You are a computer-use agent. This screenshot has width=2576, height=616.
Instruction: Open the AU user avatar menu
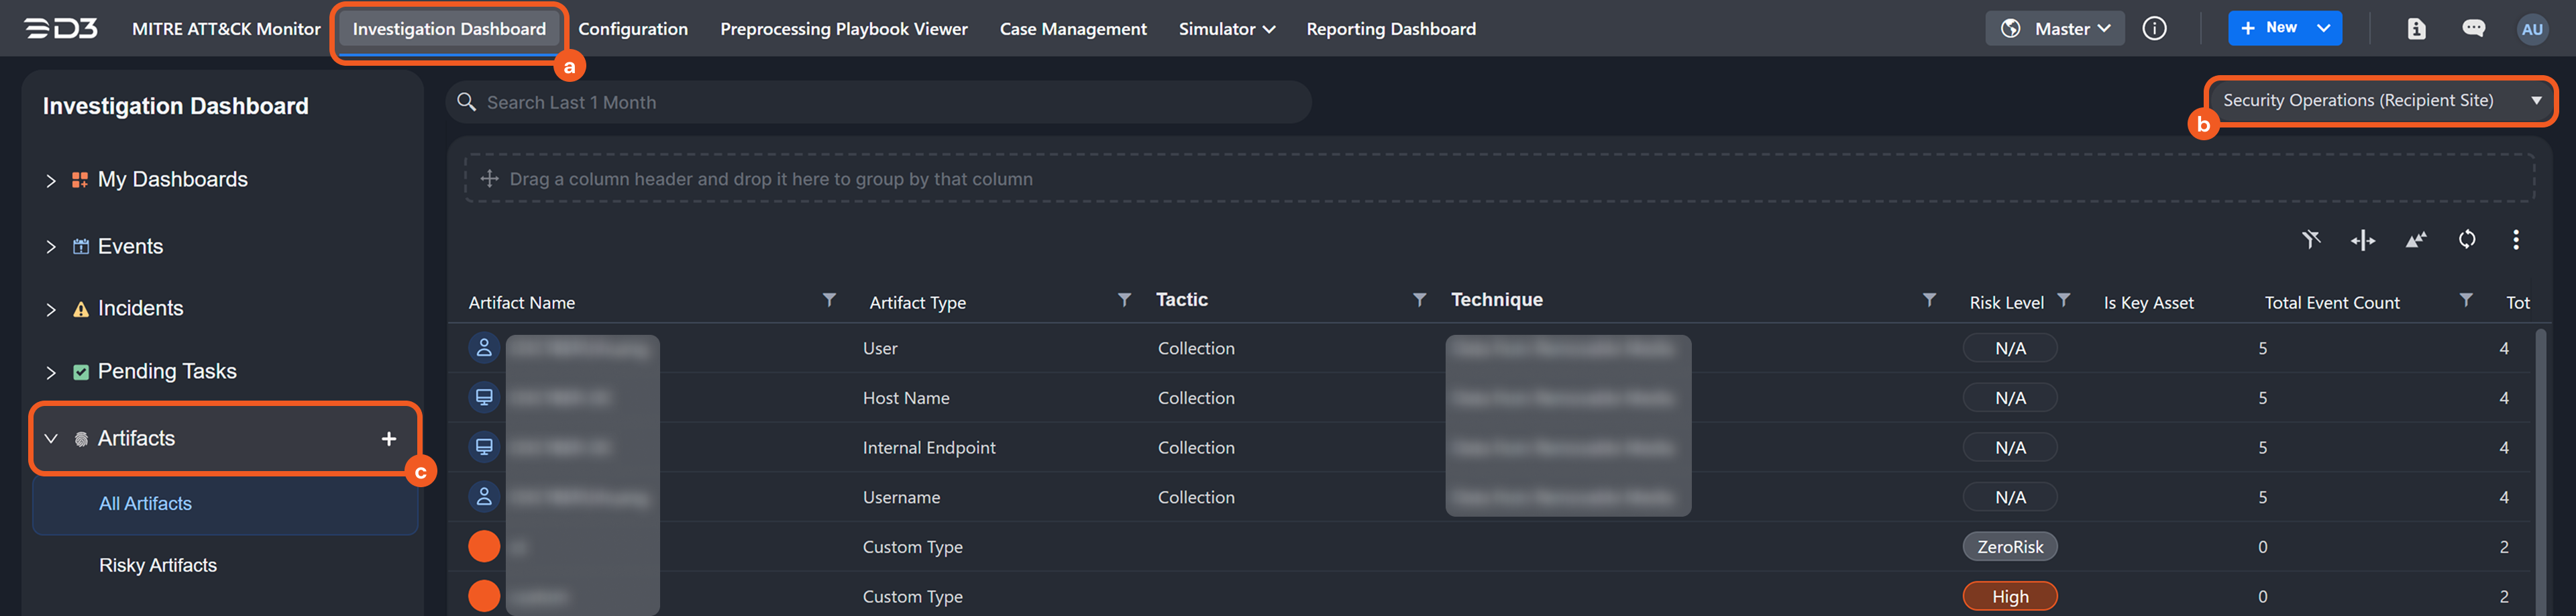coord(2531,29)
